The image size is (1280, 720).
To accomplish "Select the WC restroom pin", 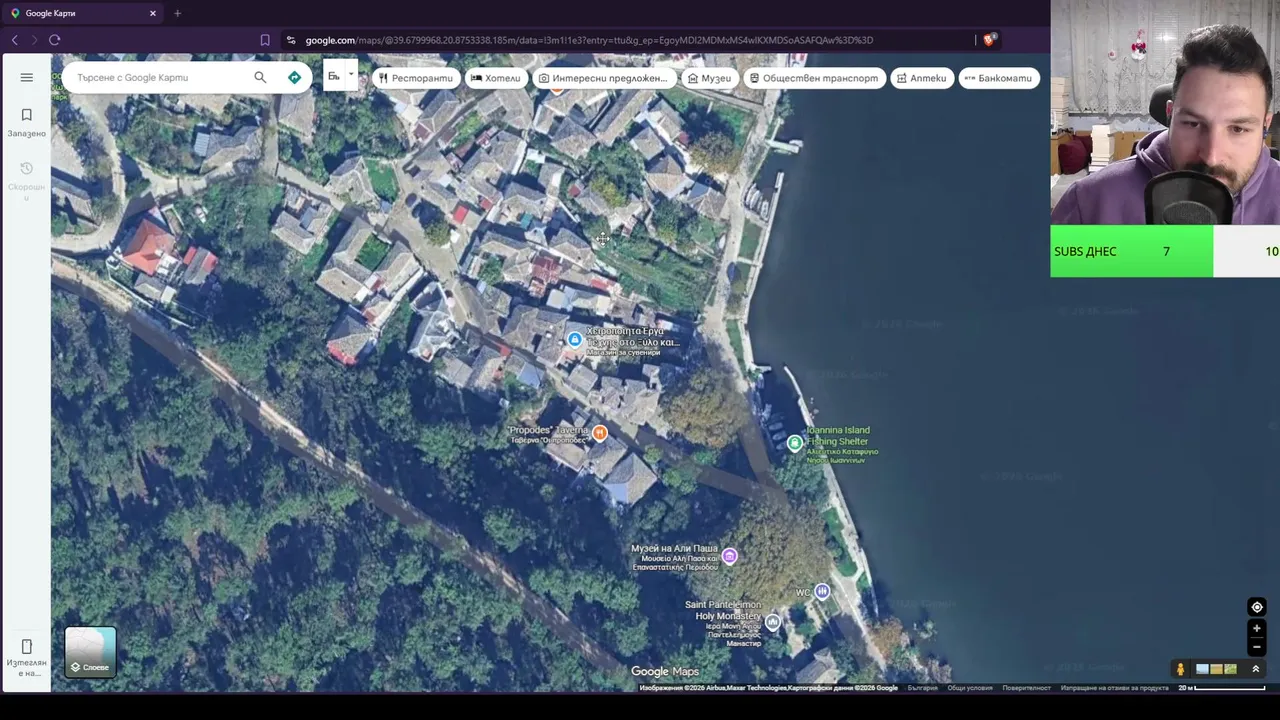I will tap(822, 591).
